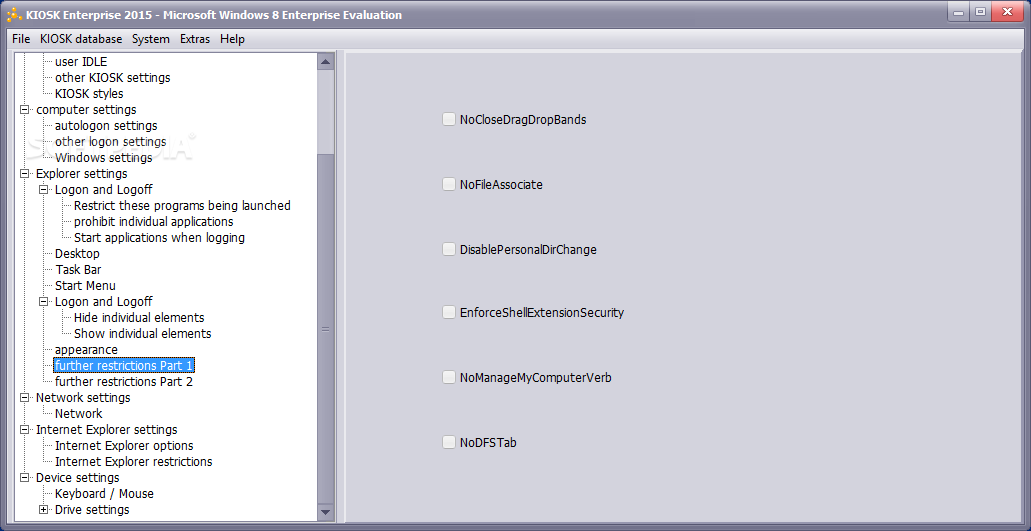Collapse the Network settings tree node
The image size is (1031, 531).
coord(25,398)
